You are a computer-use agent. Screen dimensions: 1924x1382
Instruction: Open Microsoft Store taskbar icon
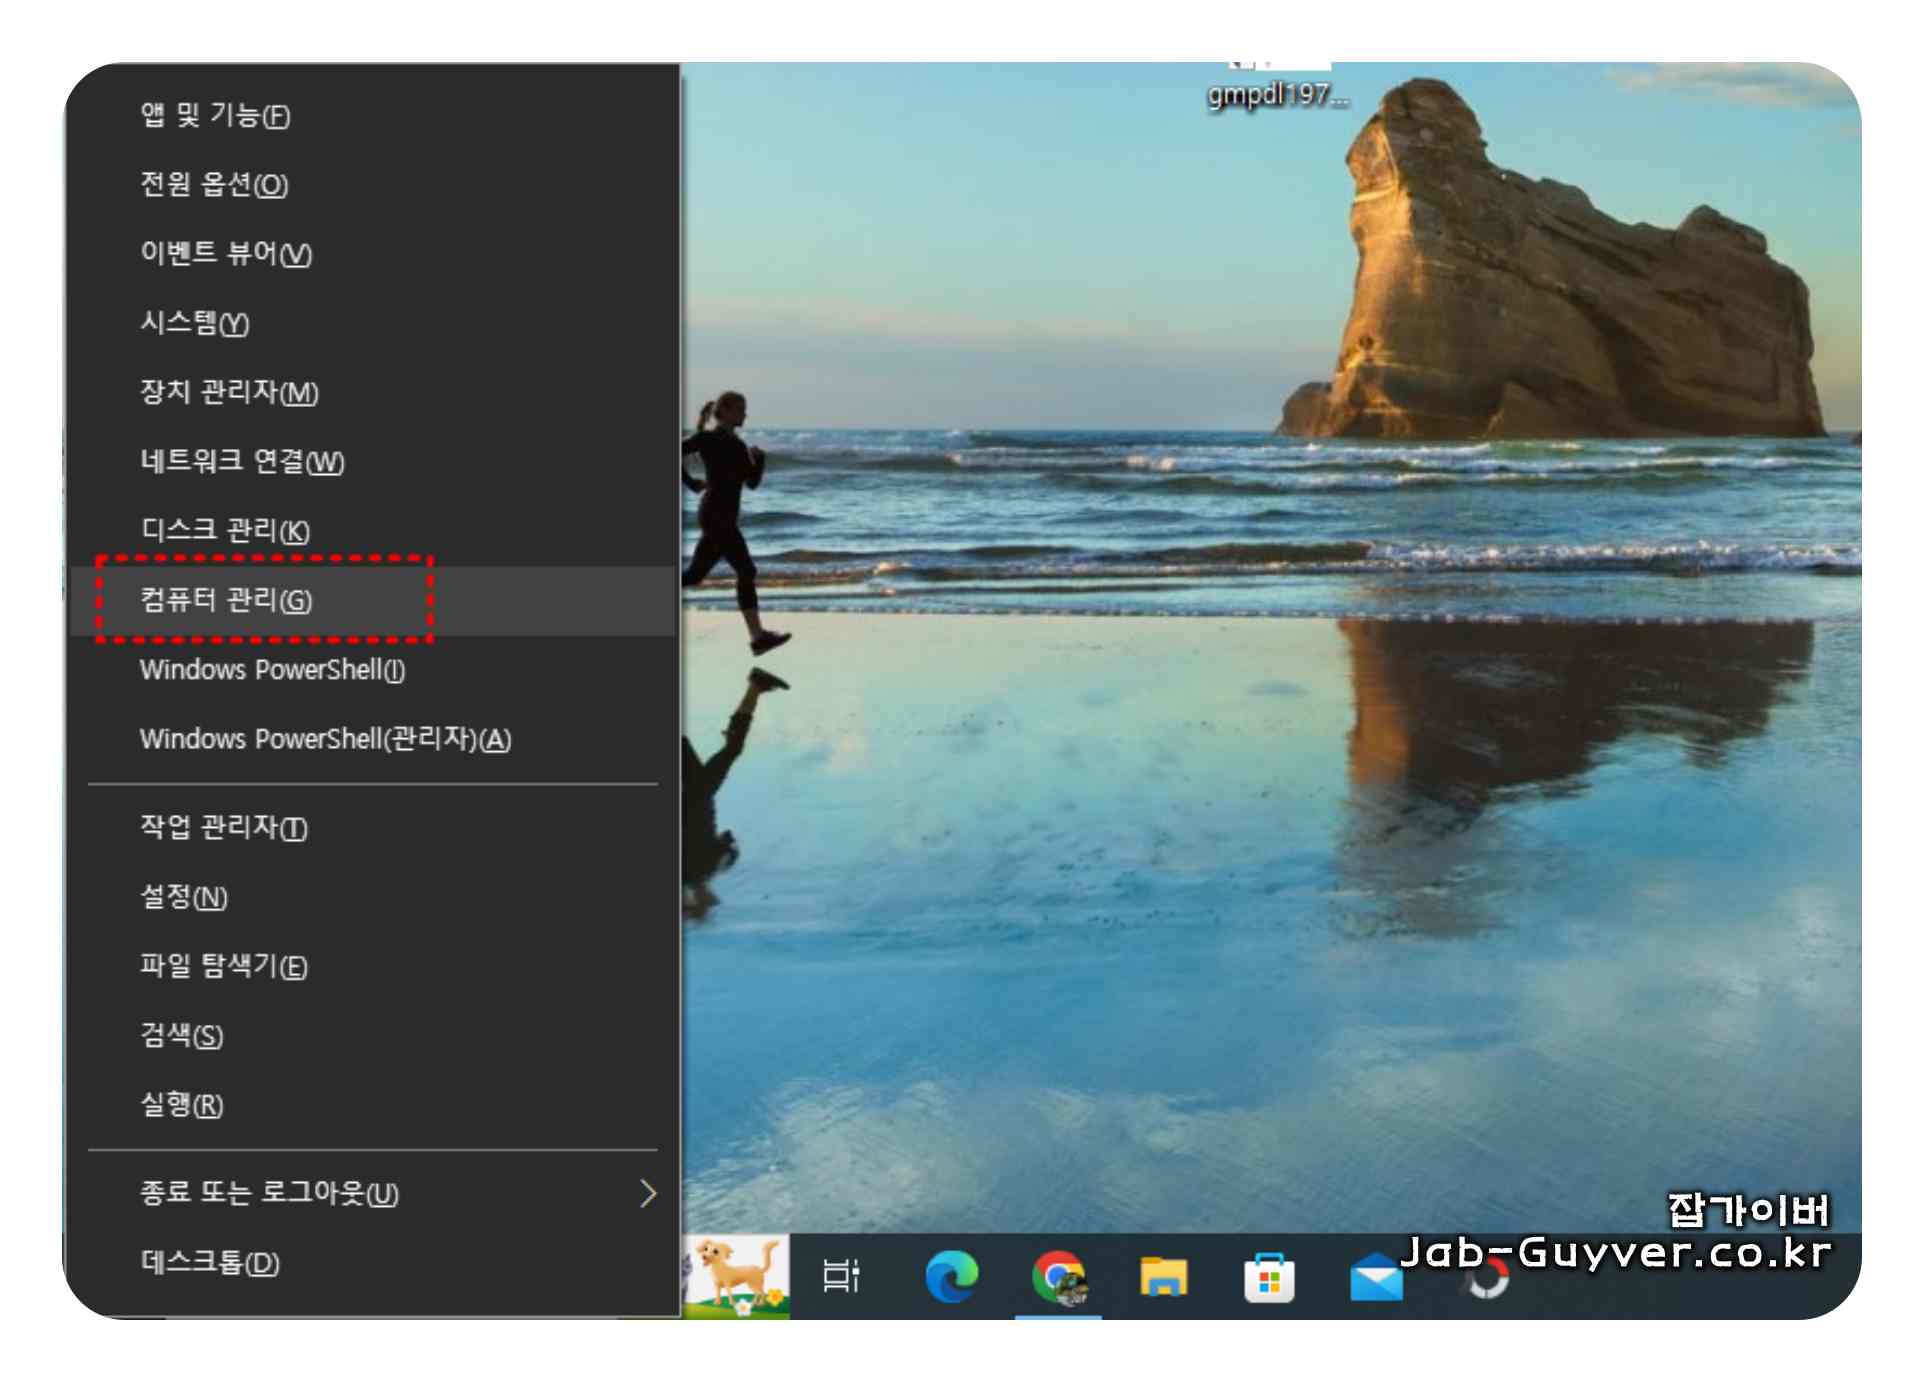coord(1269,1277)
